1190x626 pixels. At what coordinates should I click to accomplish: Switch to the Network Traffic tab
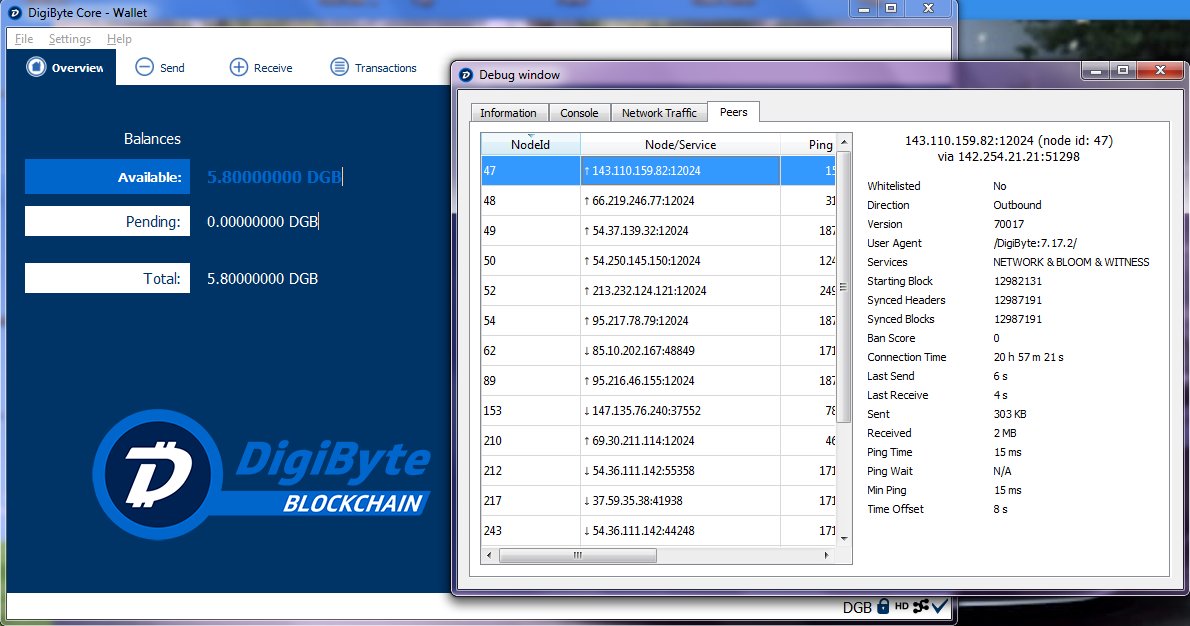point(659,112)
